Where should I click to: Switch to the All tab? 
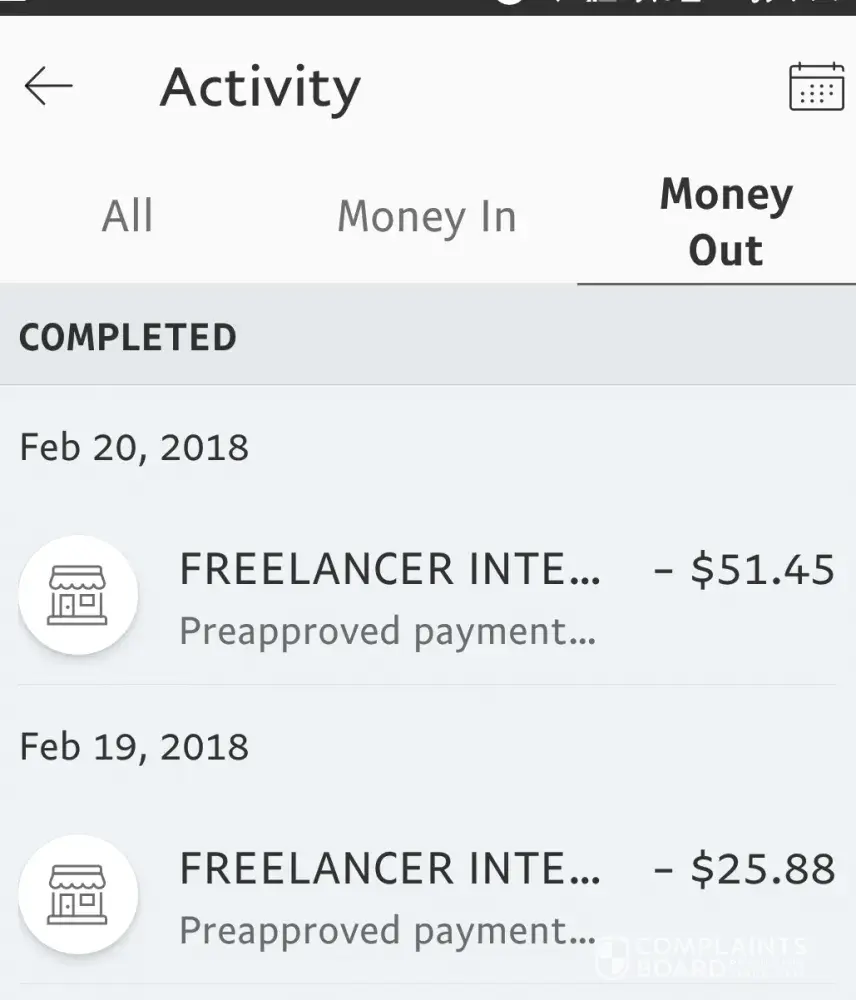[x=127, y=216]
